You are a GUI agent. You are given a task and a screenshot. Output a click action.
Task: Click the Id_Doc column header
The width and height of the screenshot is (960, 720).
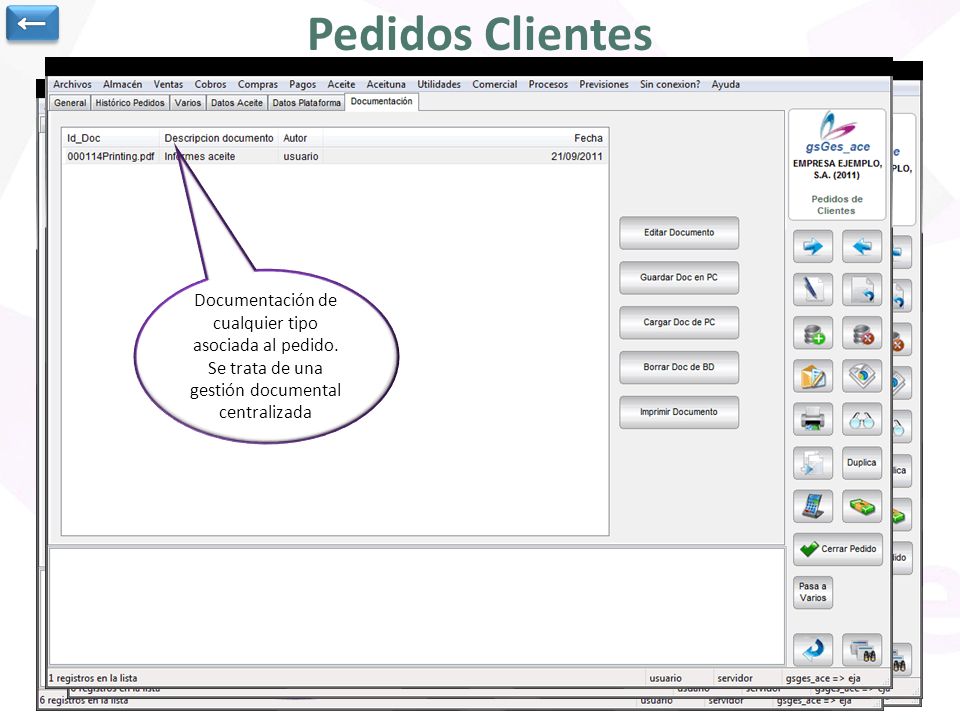point(111,138)
